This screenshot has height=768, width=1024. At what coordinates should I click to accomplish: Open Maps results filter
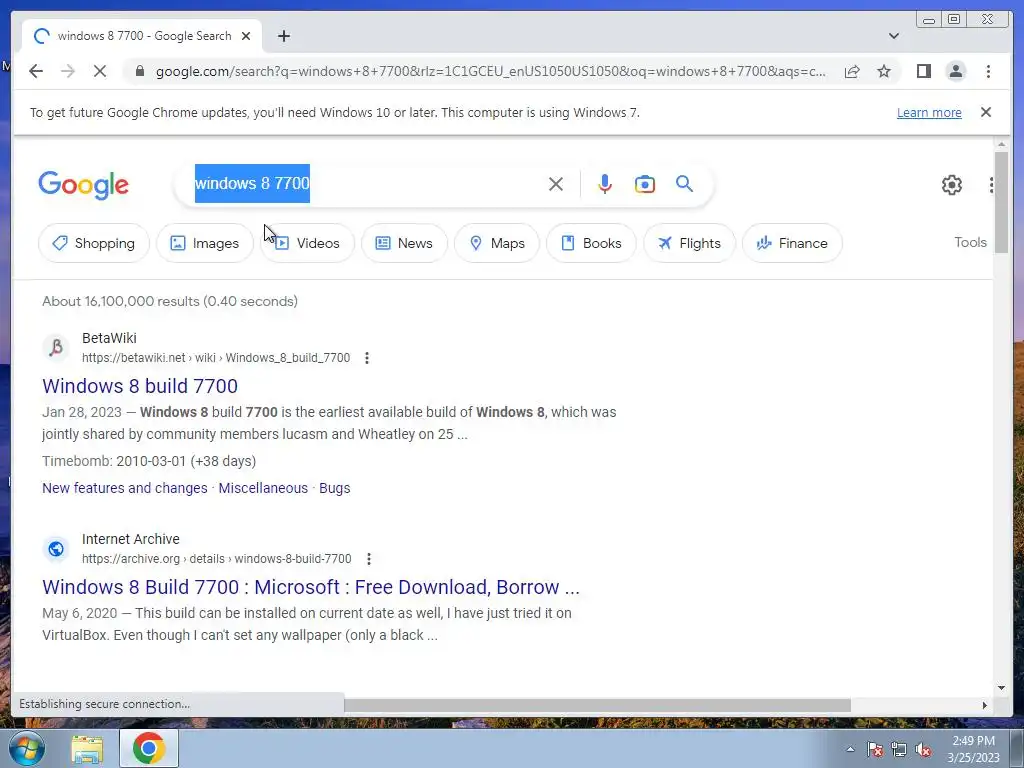(x=497, y=243)
